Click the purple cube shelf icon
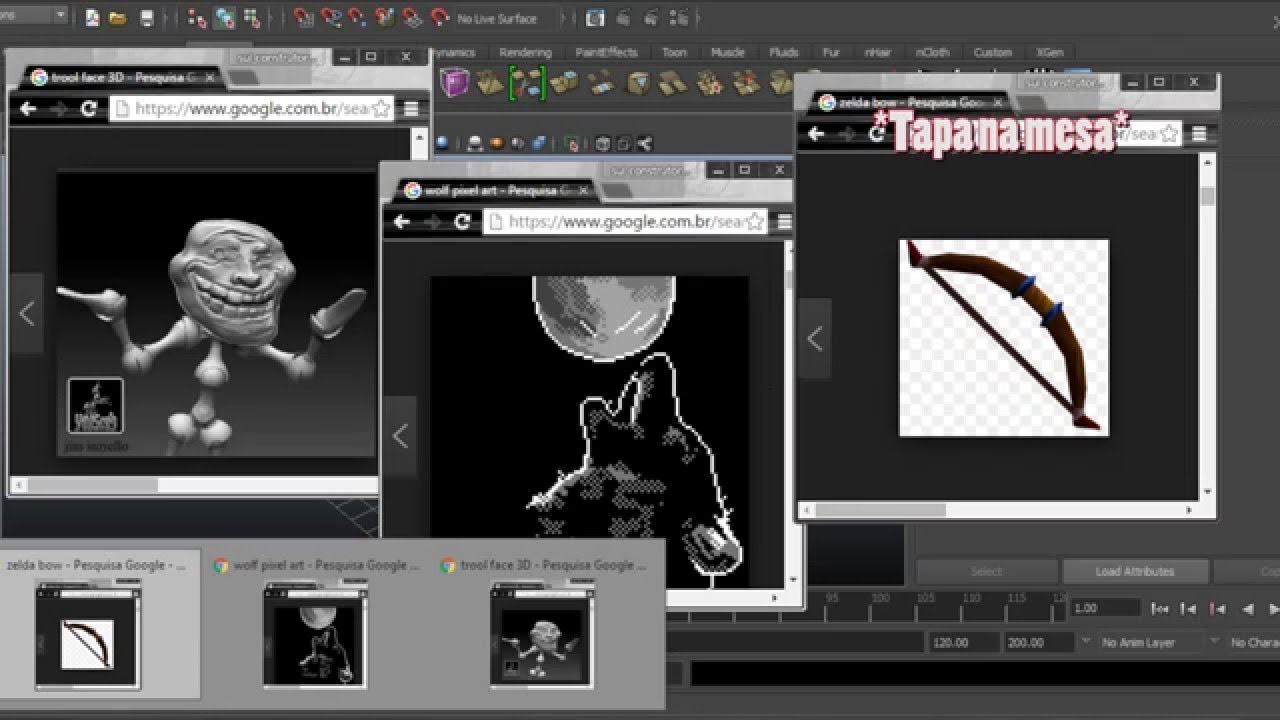 click(455, 82)
